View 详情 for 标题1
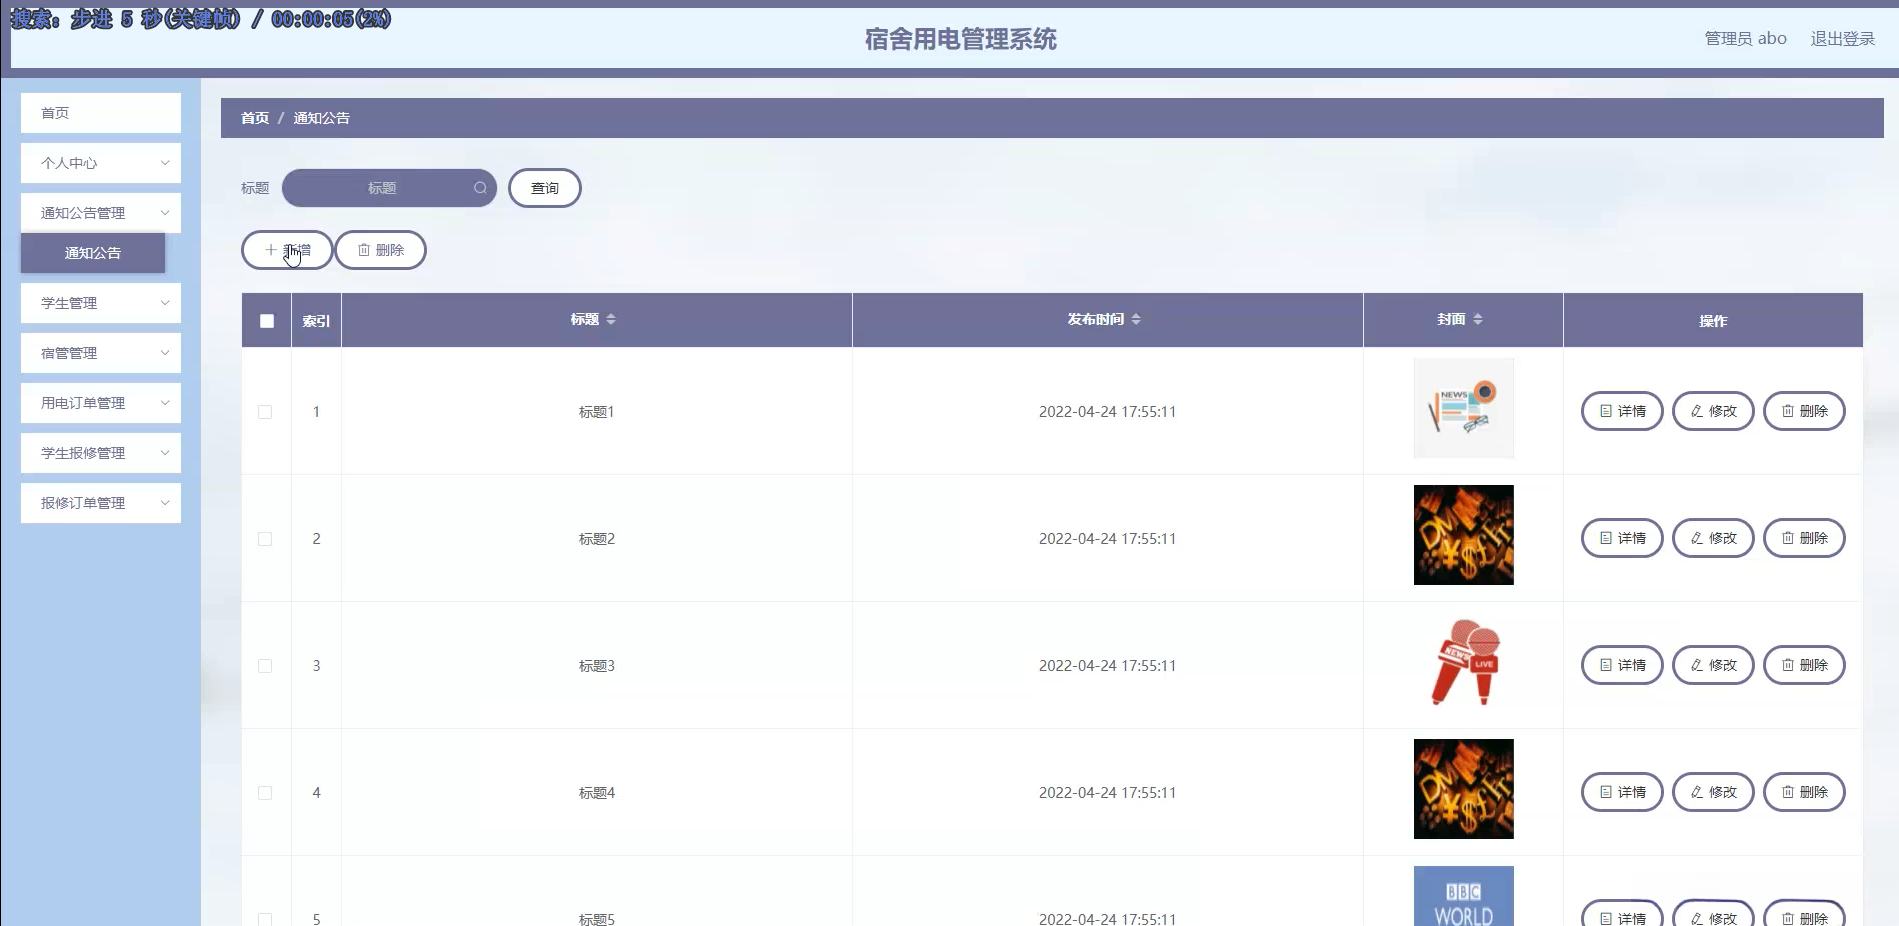The width and height of the screenshot is (1899, 926). pos(1622,411)
